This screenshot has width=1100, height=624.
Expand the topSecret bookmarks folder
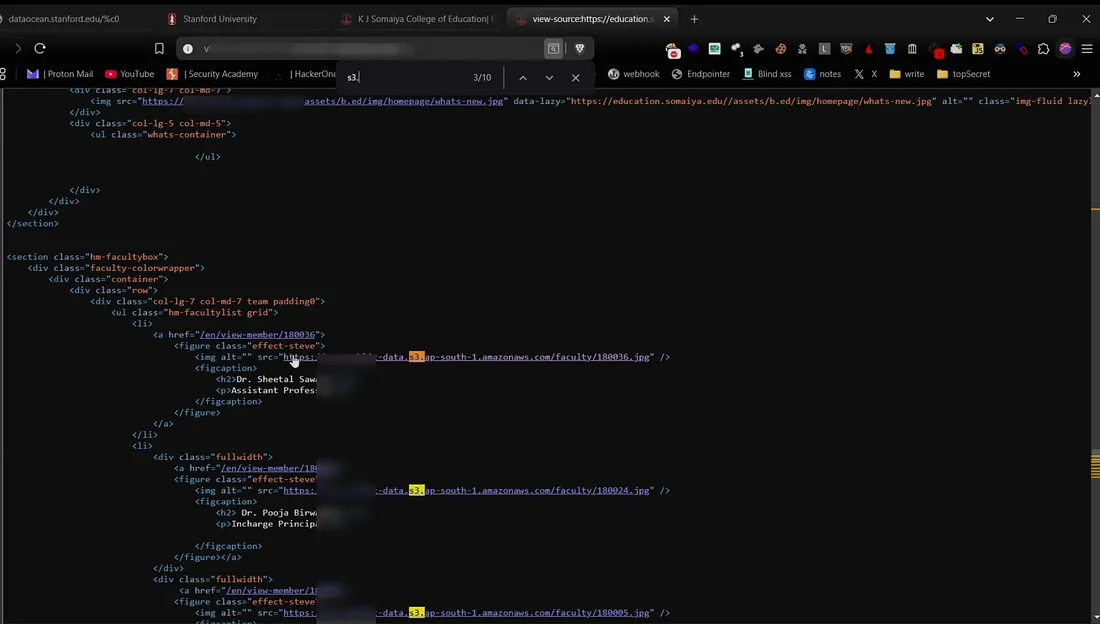(963, 74)
